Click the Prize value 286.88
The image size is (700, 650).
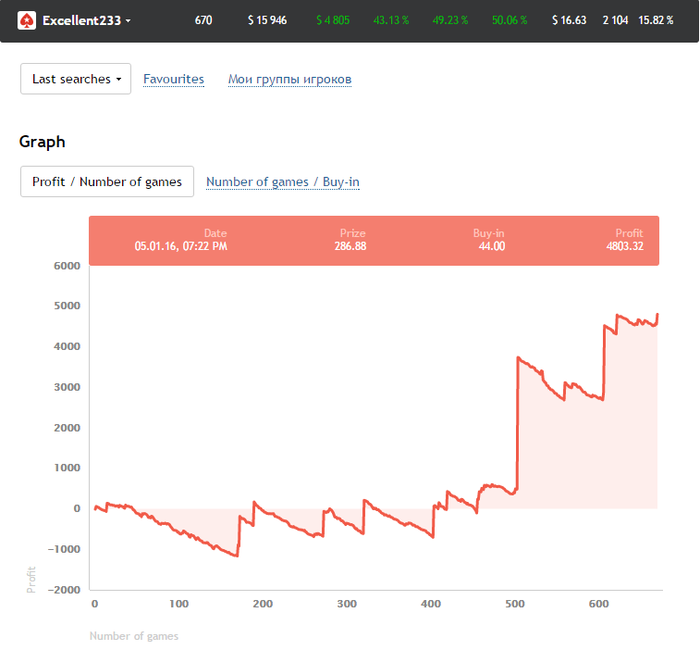pos(350,246)
